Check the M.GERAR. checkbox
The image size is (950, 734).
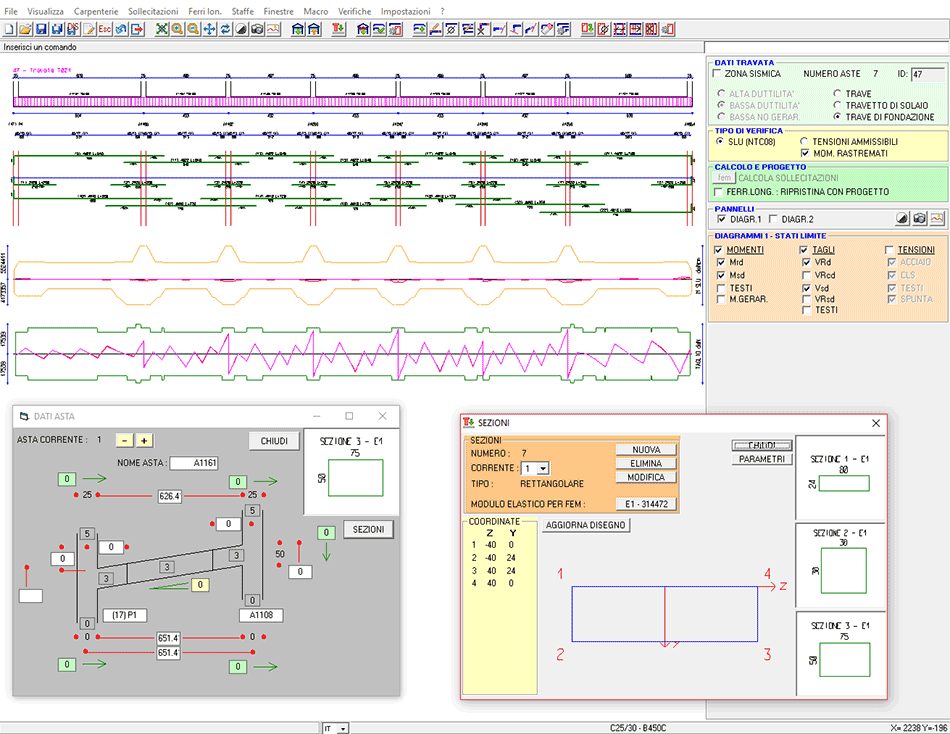[x=721, y=299]
